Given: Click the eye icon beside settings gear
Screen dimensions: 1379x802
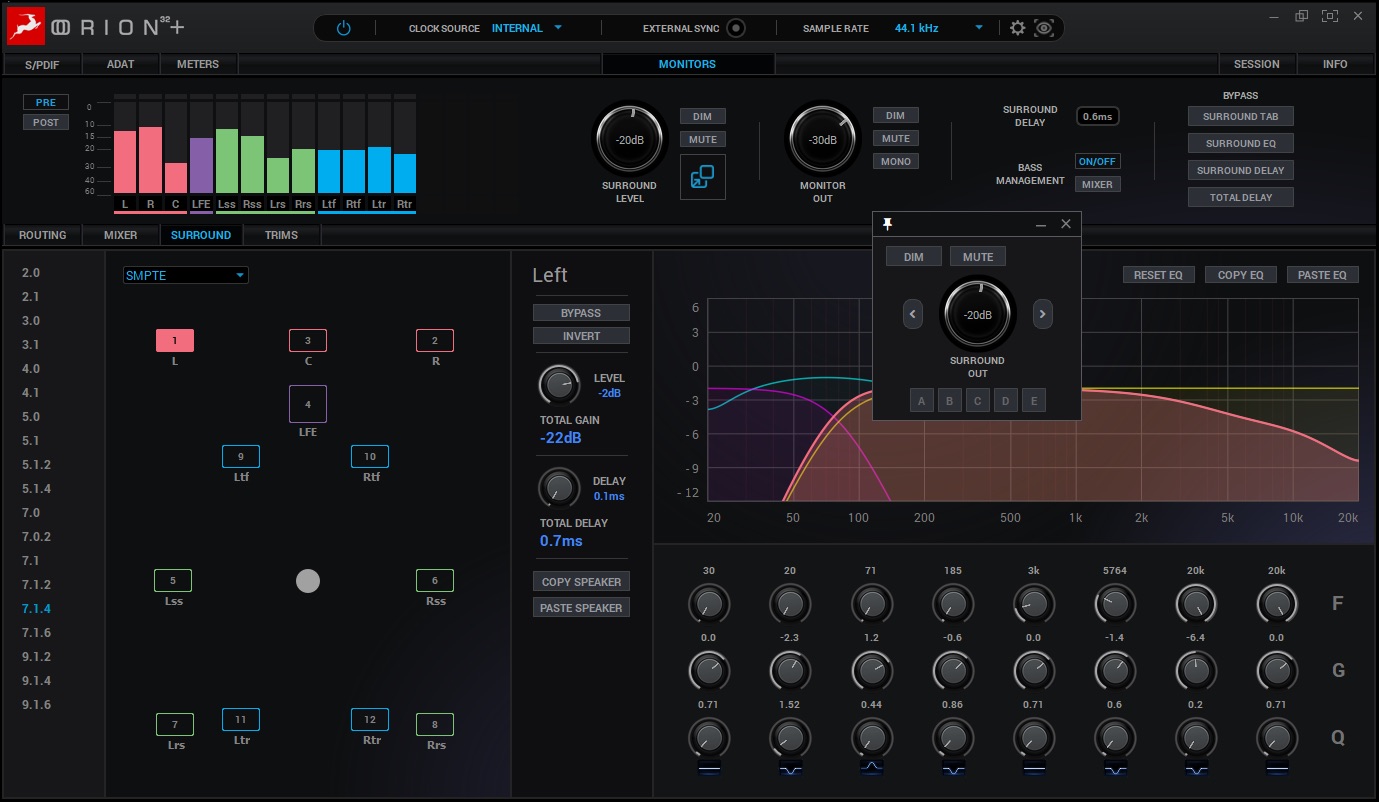Looking at the screenshot, I should pos(1044,28).
